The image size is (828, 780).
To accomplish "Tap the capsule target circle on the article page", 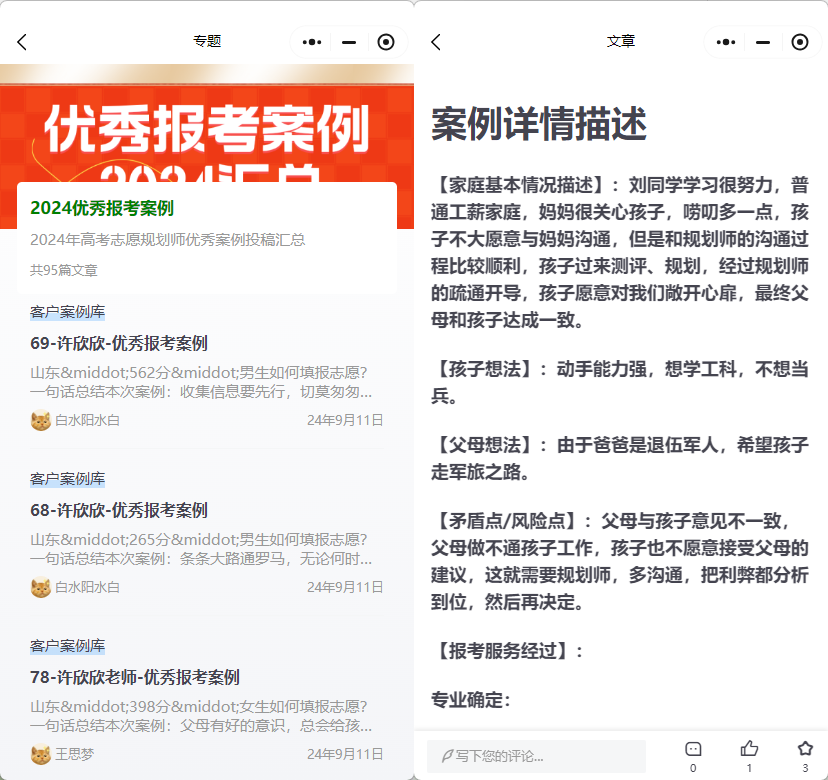I will (x=800, y=42).
